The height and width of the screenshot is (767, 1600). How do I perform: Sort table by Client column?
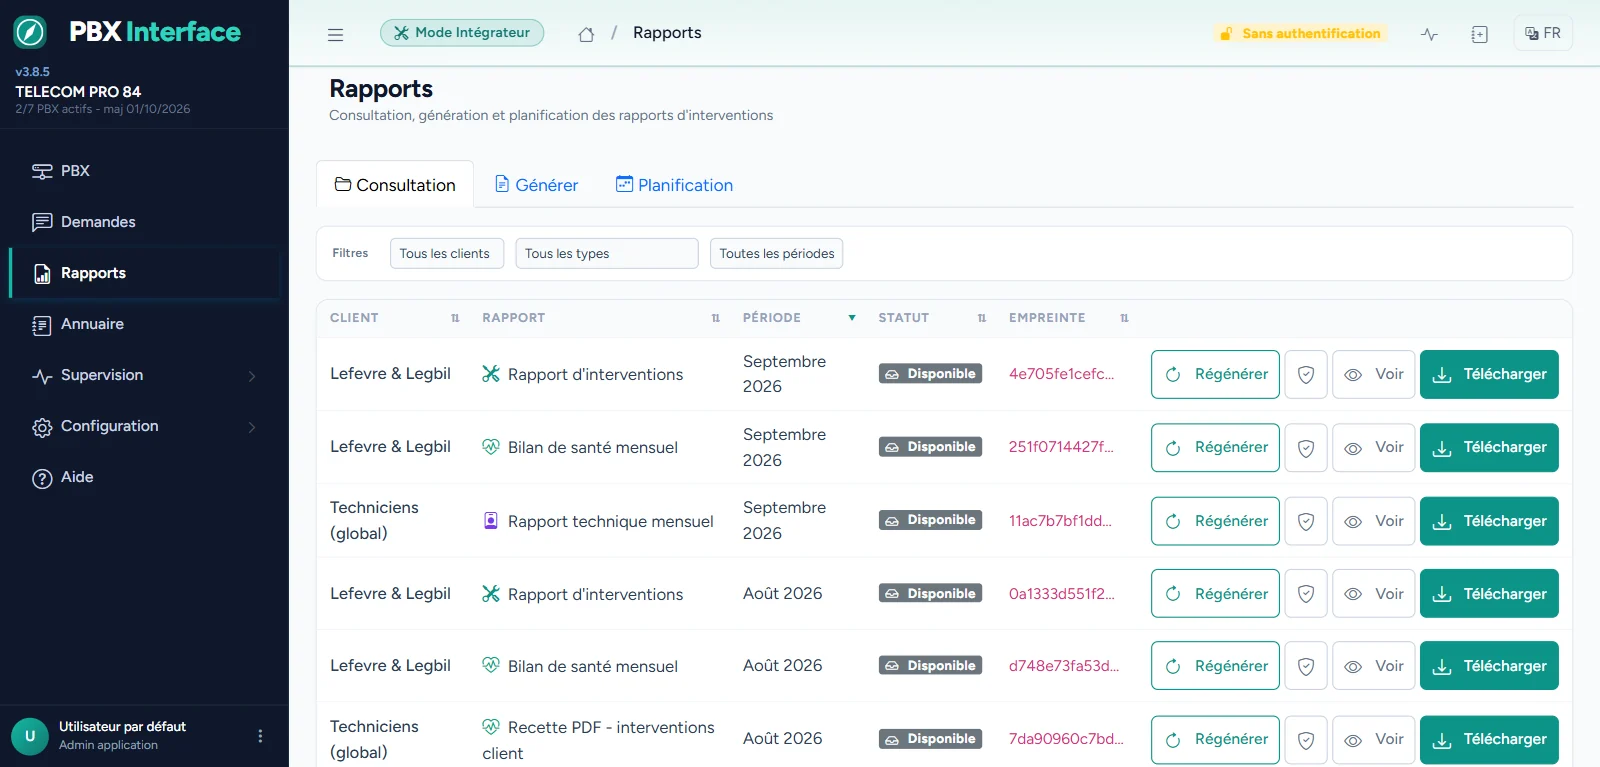pos(395,318)
